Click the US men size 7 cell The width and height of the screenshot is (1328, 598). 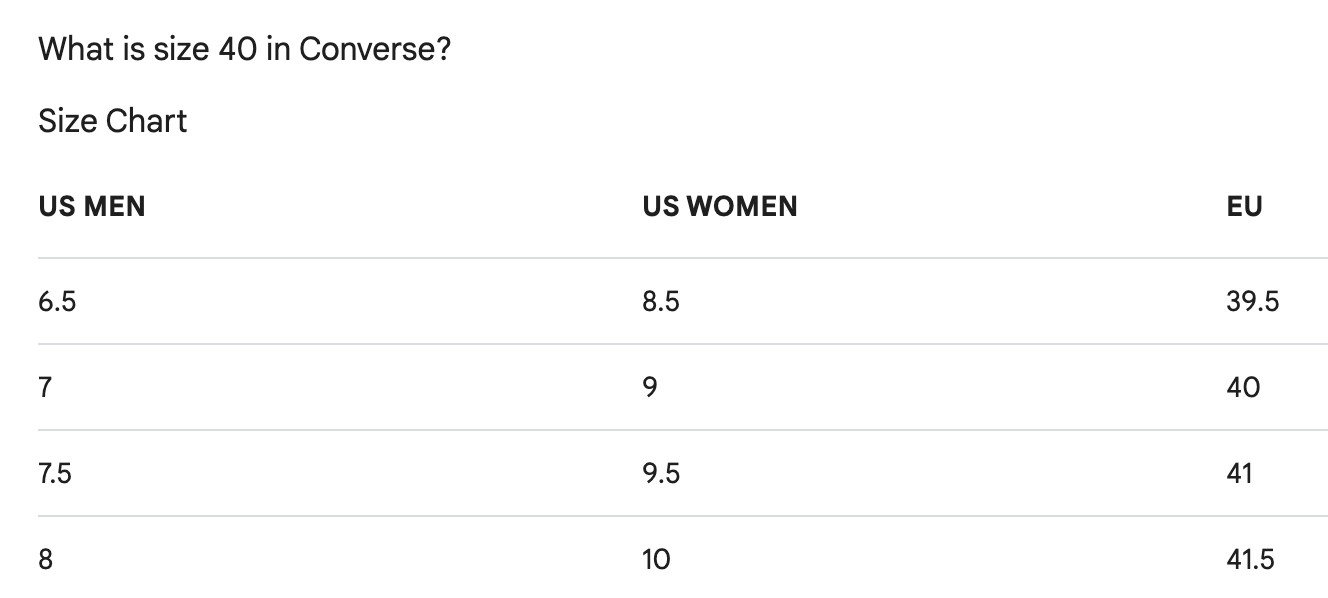click(x=45, y=387)
